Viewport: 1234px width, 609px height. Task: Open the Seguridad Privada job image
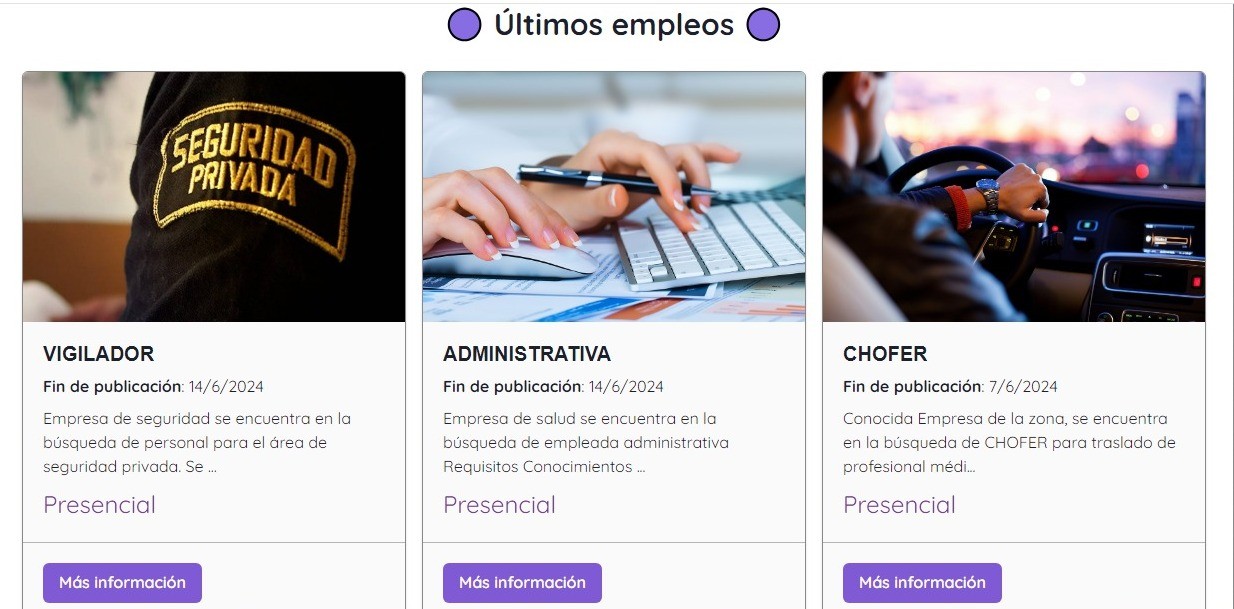point(214,197)
